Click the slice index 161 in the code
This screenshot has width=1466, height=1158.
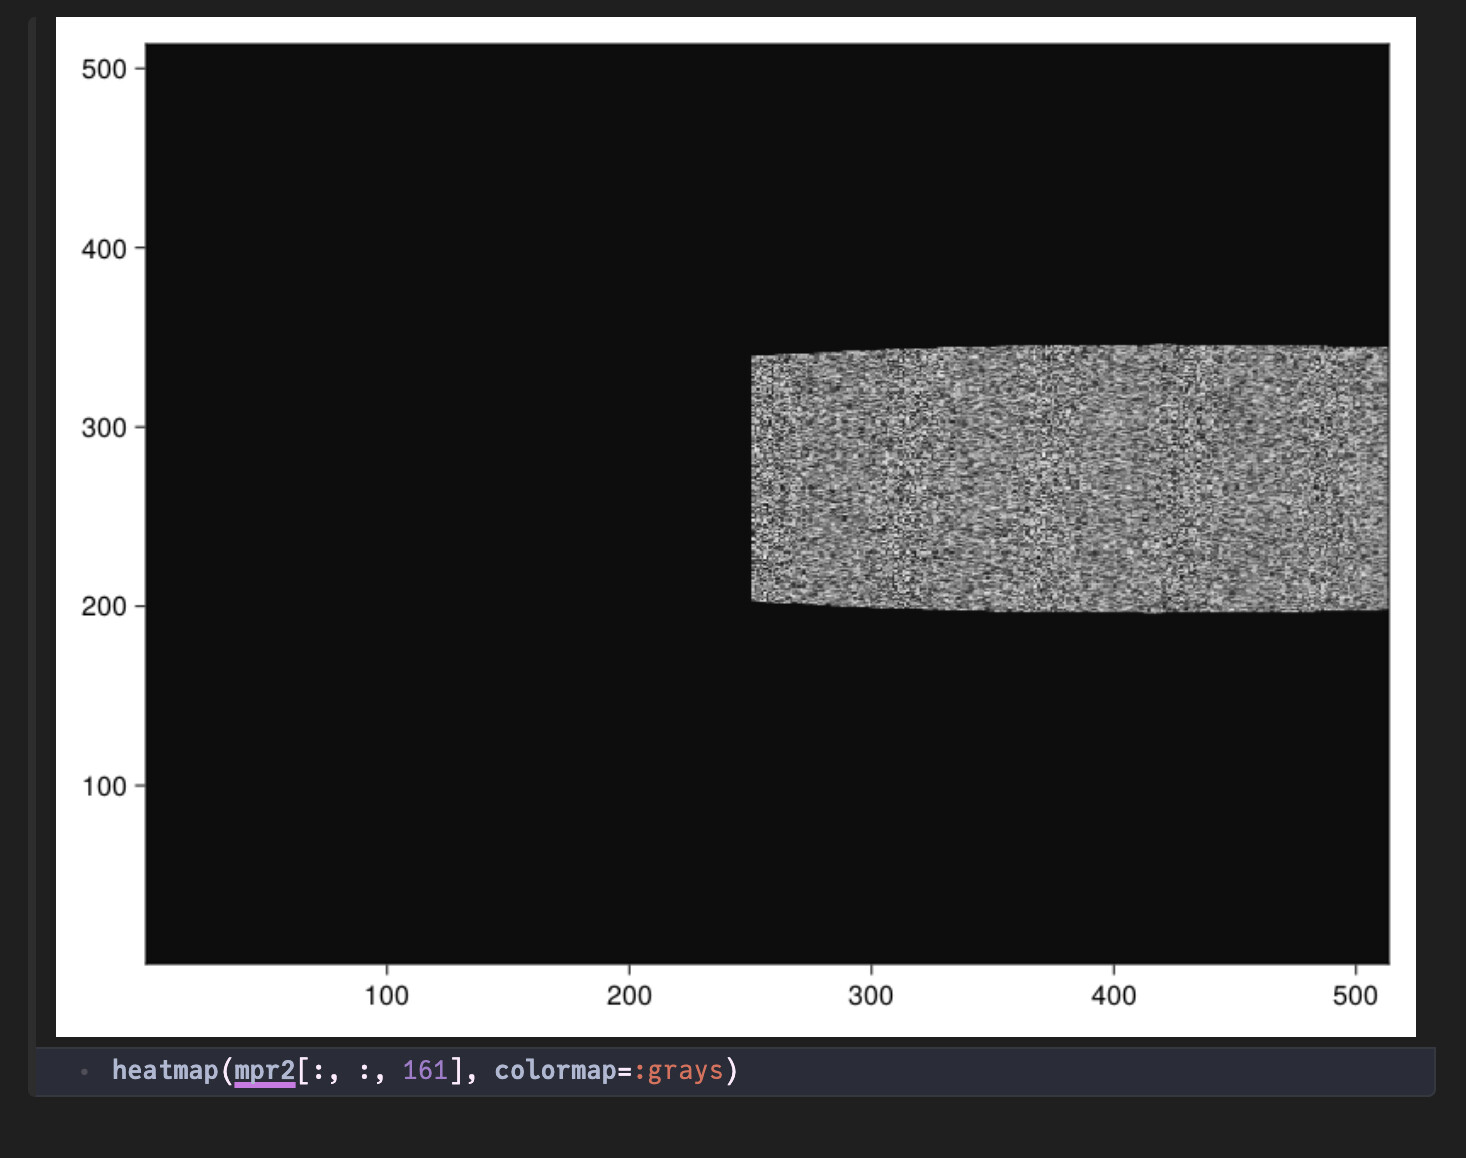point(426,1070)
